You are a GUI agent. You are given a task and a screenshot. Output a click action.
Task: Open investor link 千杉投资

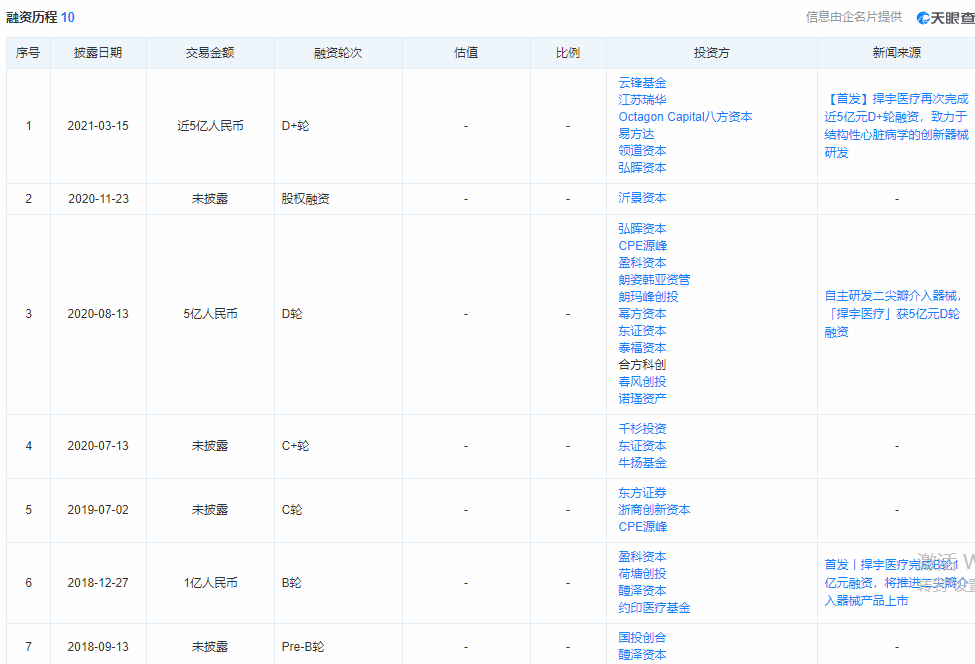pyautogui.click(x=642, y=429)
